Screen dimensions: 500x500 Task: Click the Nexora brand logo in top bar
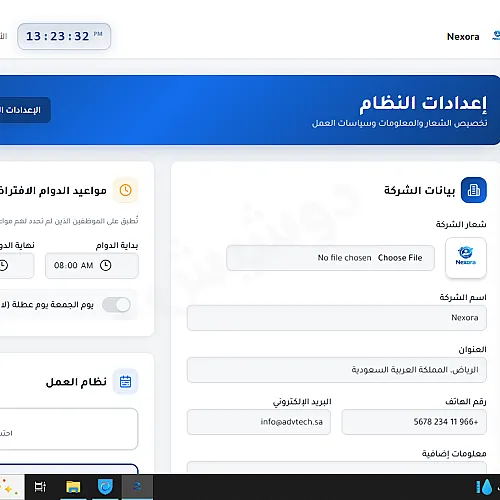[496, 36]
